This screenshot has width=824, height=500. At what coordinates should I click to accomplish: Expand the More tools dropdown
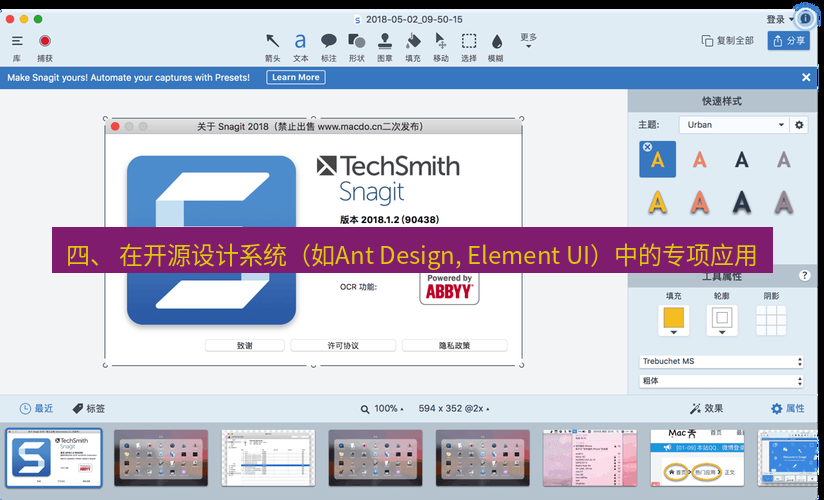(x=529, y=40)
